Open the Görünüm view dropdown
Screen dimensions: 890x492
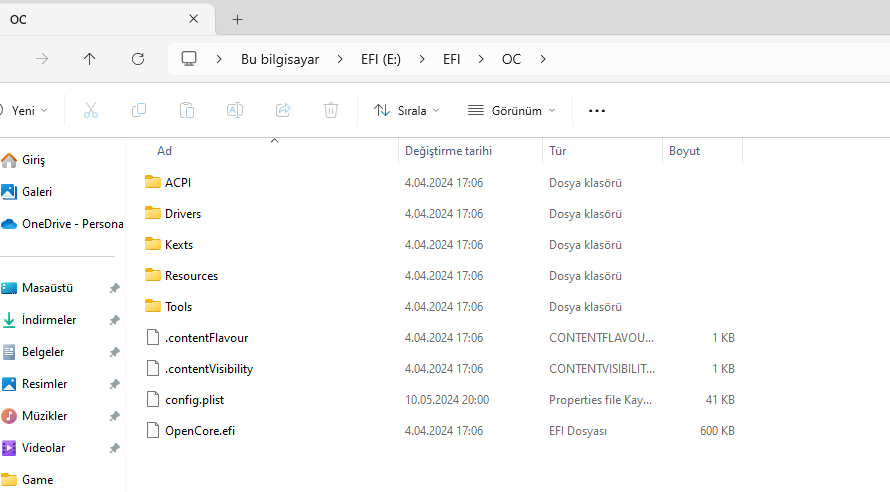[511, 111]
